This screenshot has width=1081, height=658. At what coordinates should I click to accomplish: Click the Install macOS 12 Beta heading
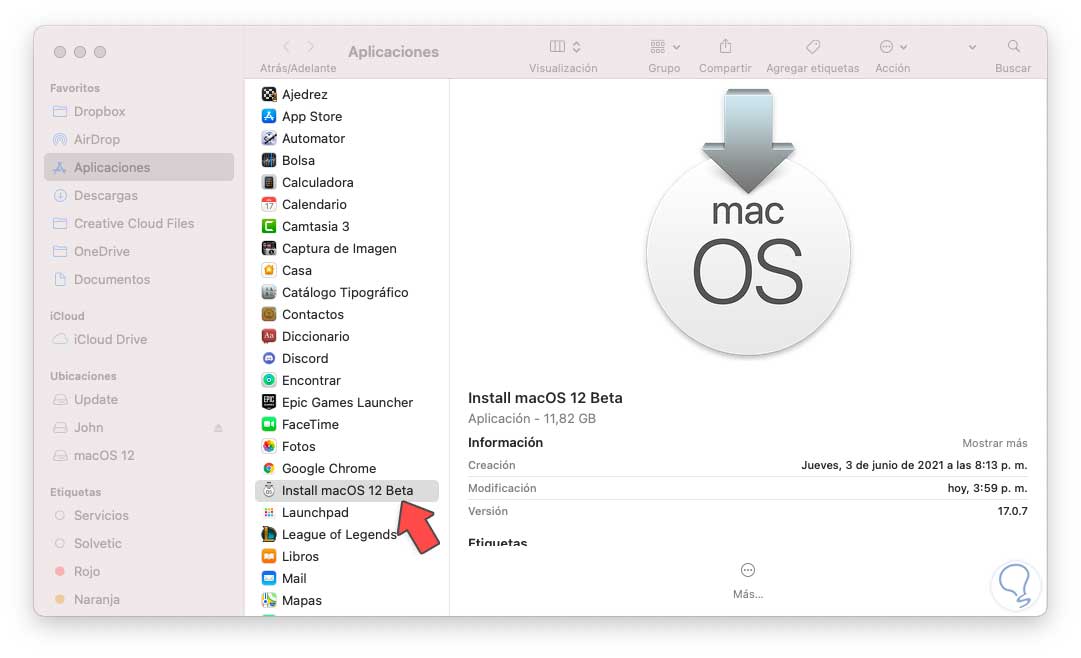[545, 398]
